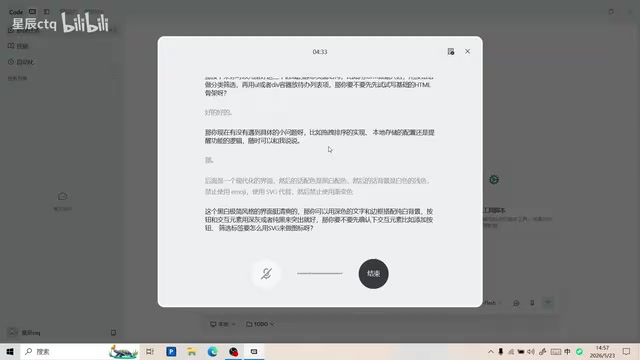640x360 pixels.
Task: Click the gray paragraph mentioning emoji and SVG
Action: [318, 186]
